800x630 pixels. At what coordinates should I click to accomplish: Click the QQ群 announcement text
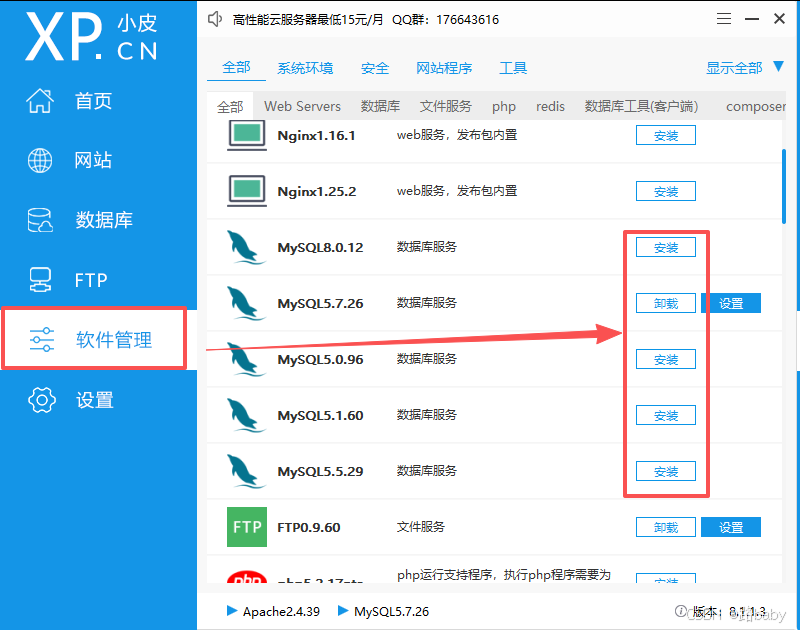pos(445,19)
